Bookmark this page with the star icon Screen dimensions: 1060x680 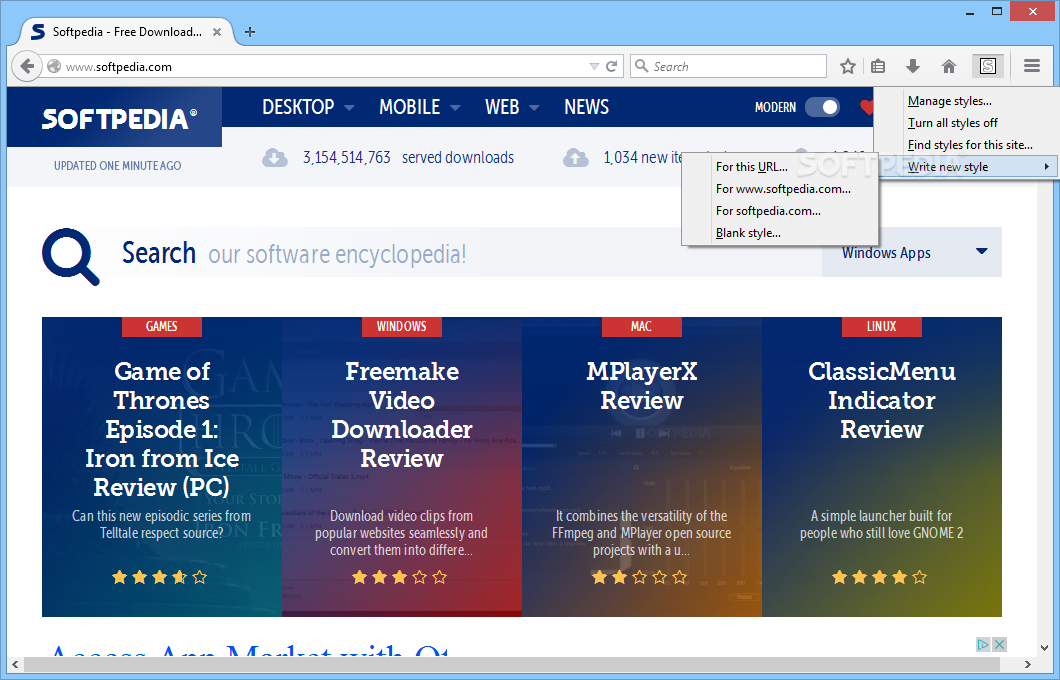(848, 66)
